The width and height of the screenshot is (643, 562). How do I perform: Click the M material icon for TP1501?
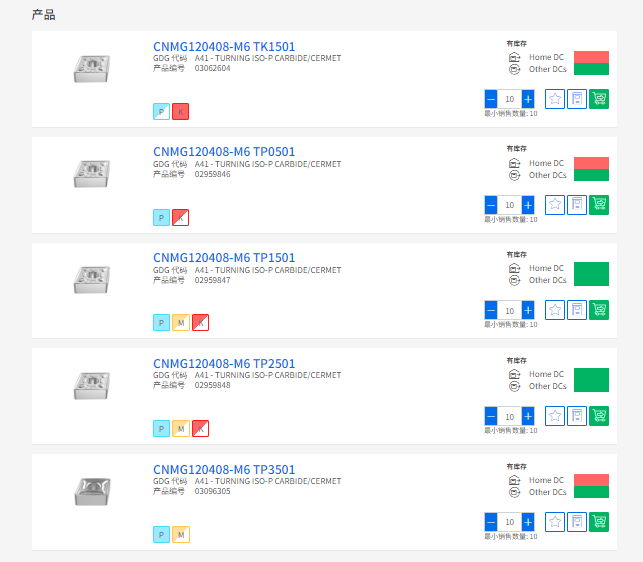(180, 323)
